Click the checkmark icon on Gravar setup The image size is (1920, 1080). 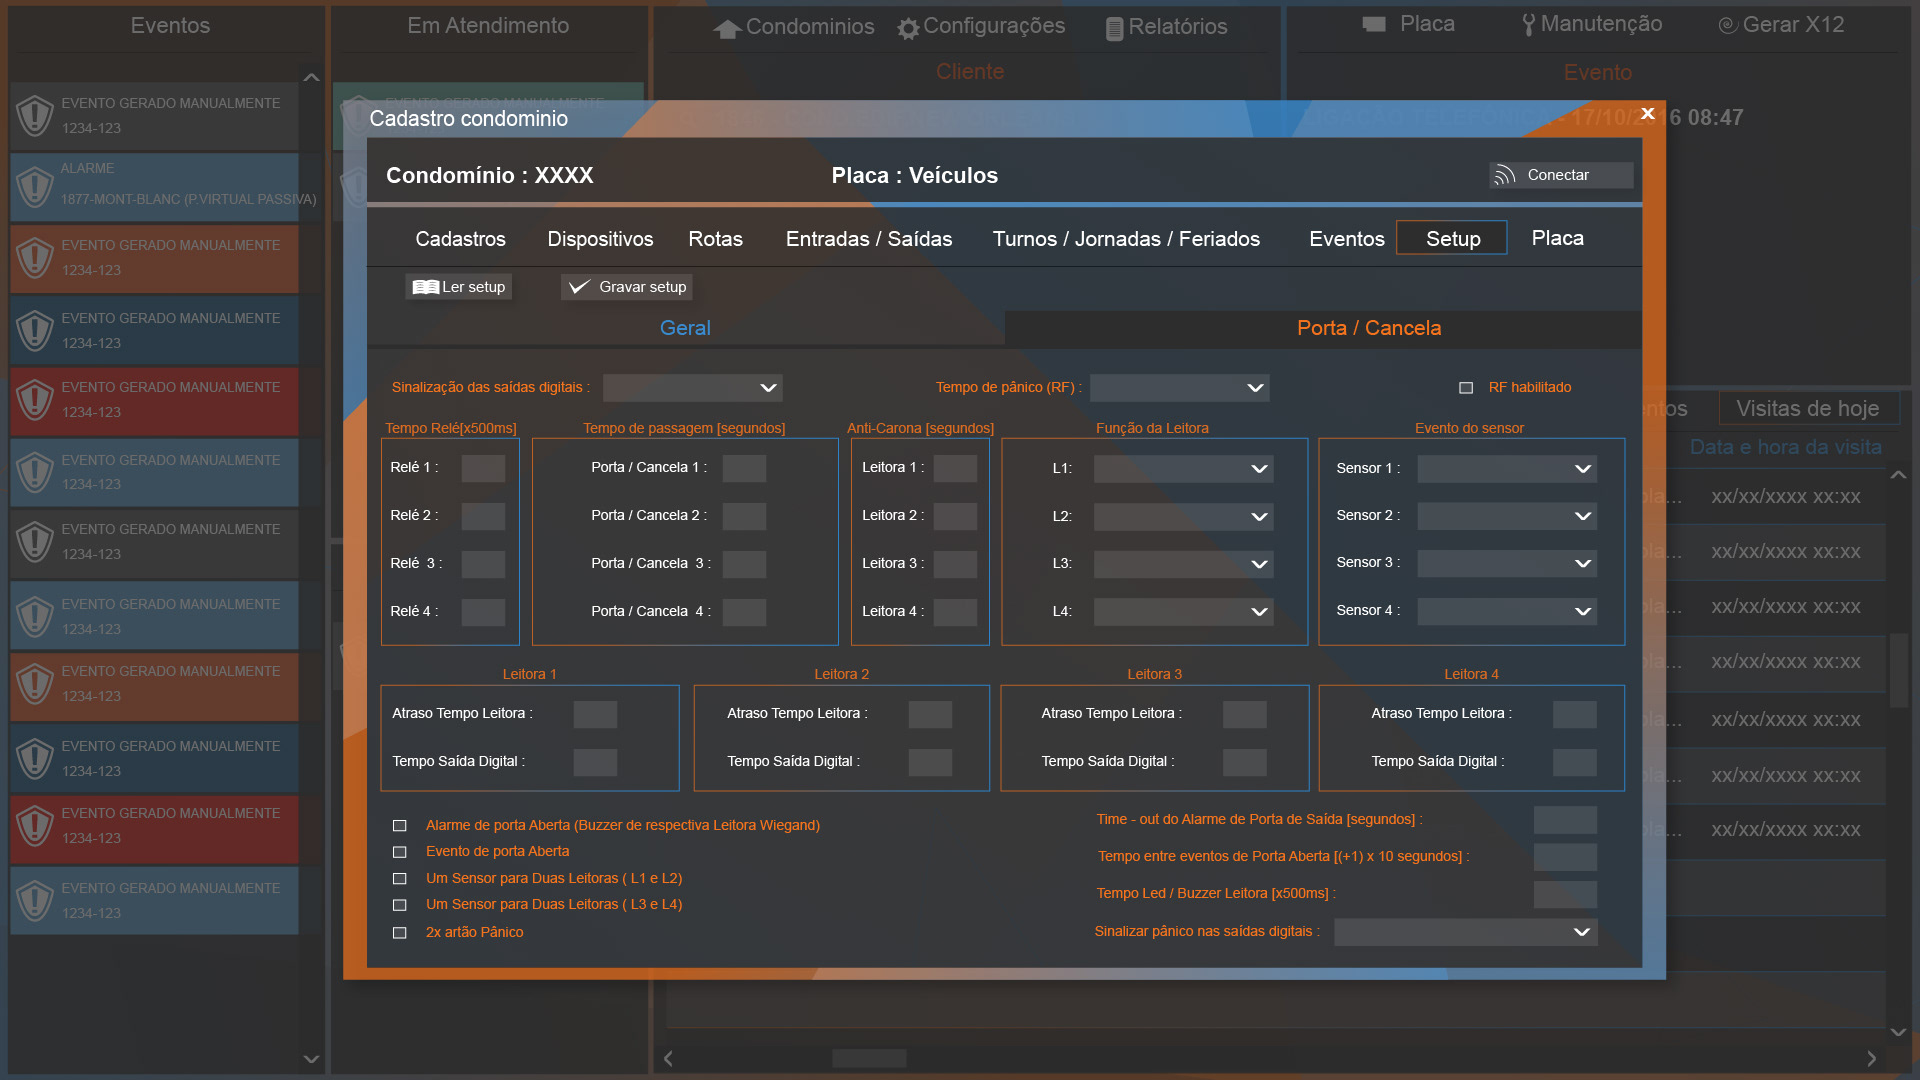[579, 287]
